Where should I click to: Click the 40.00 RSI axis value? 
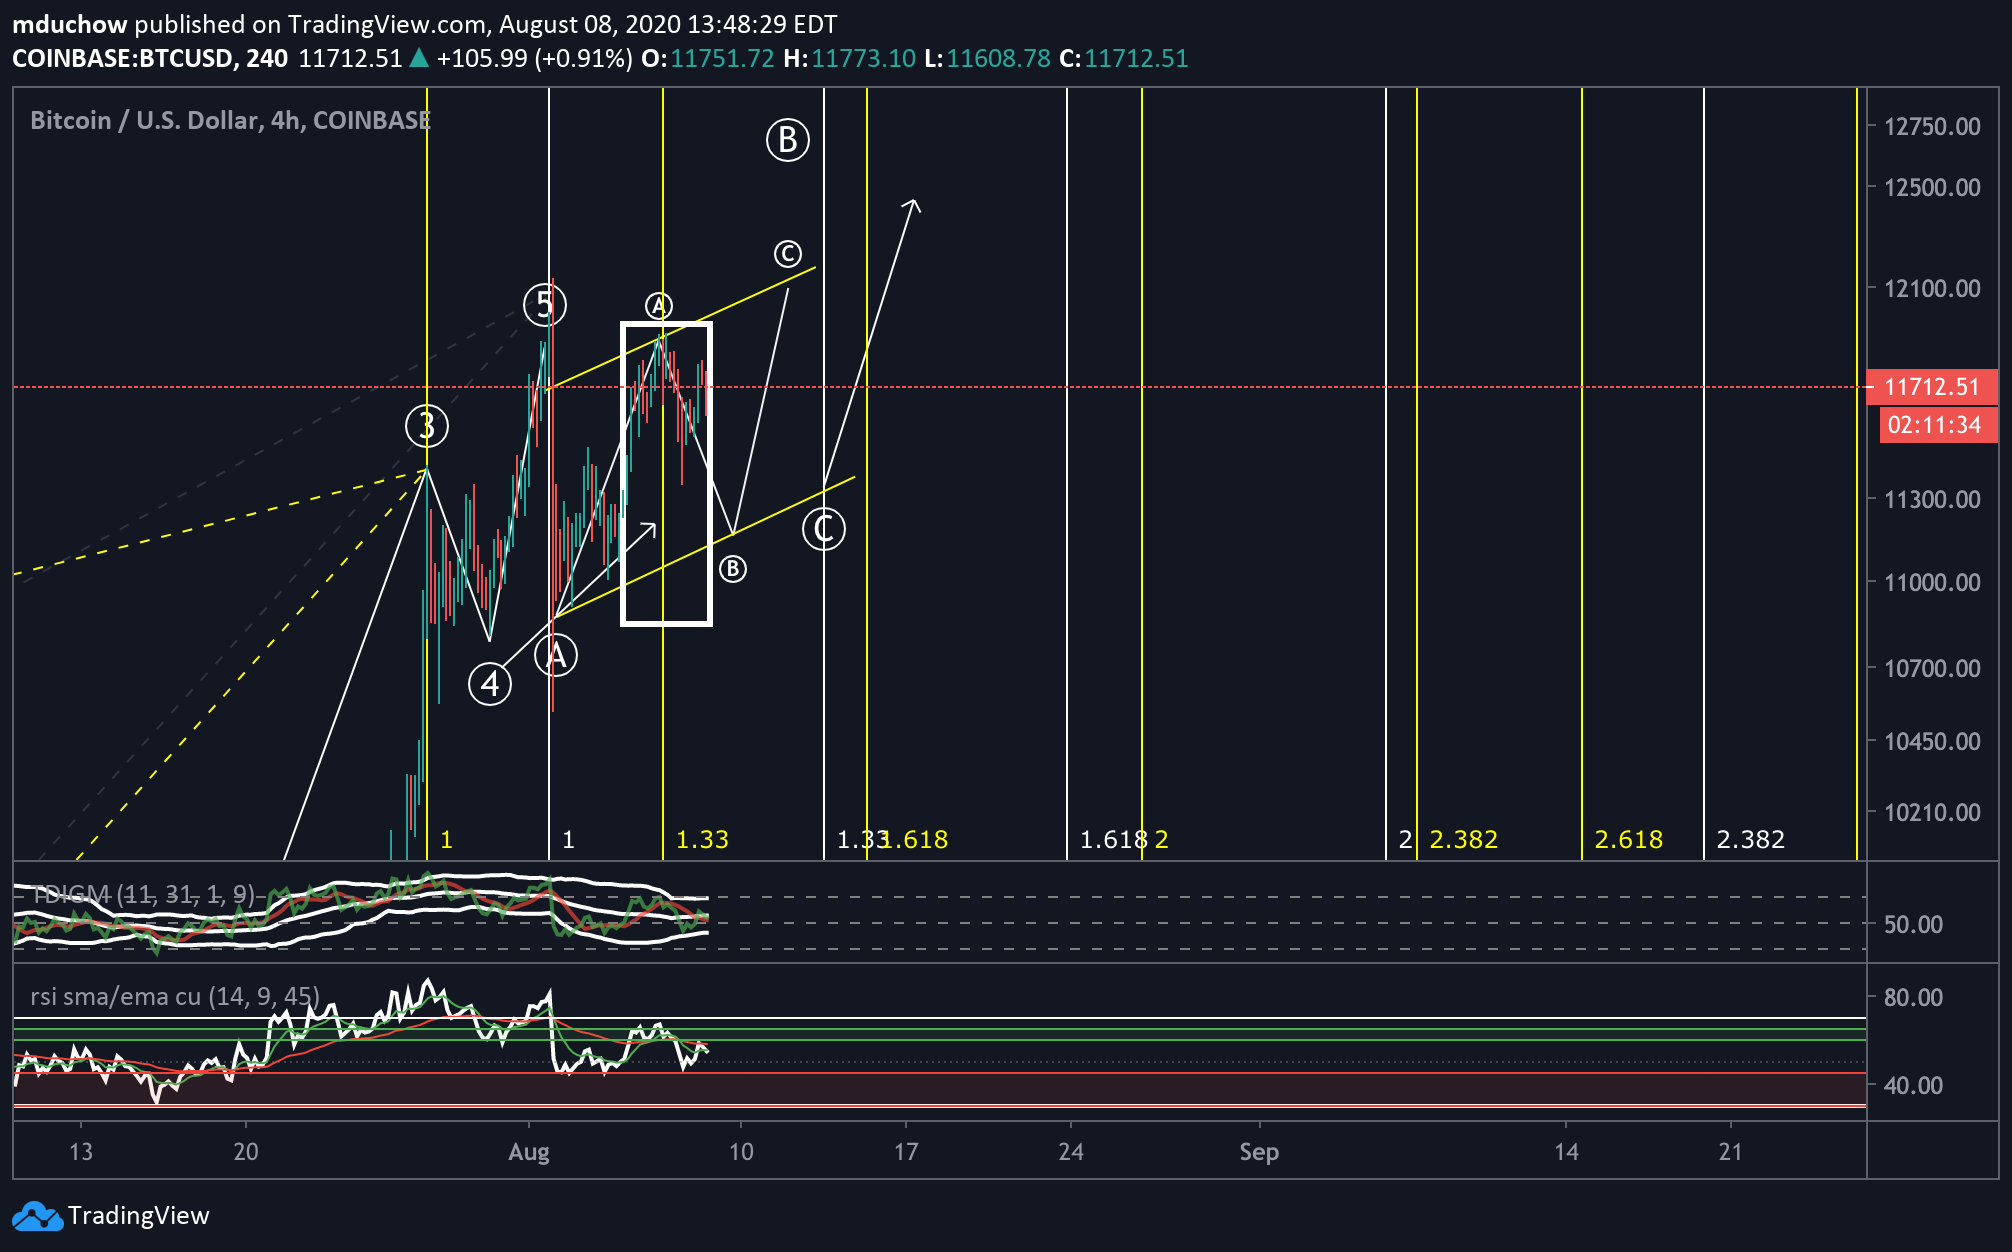pos(1913,1085)
